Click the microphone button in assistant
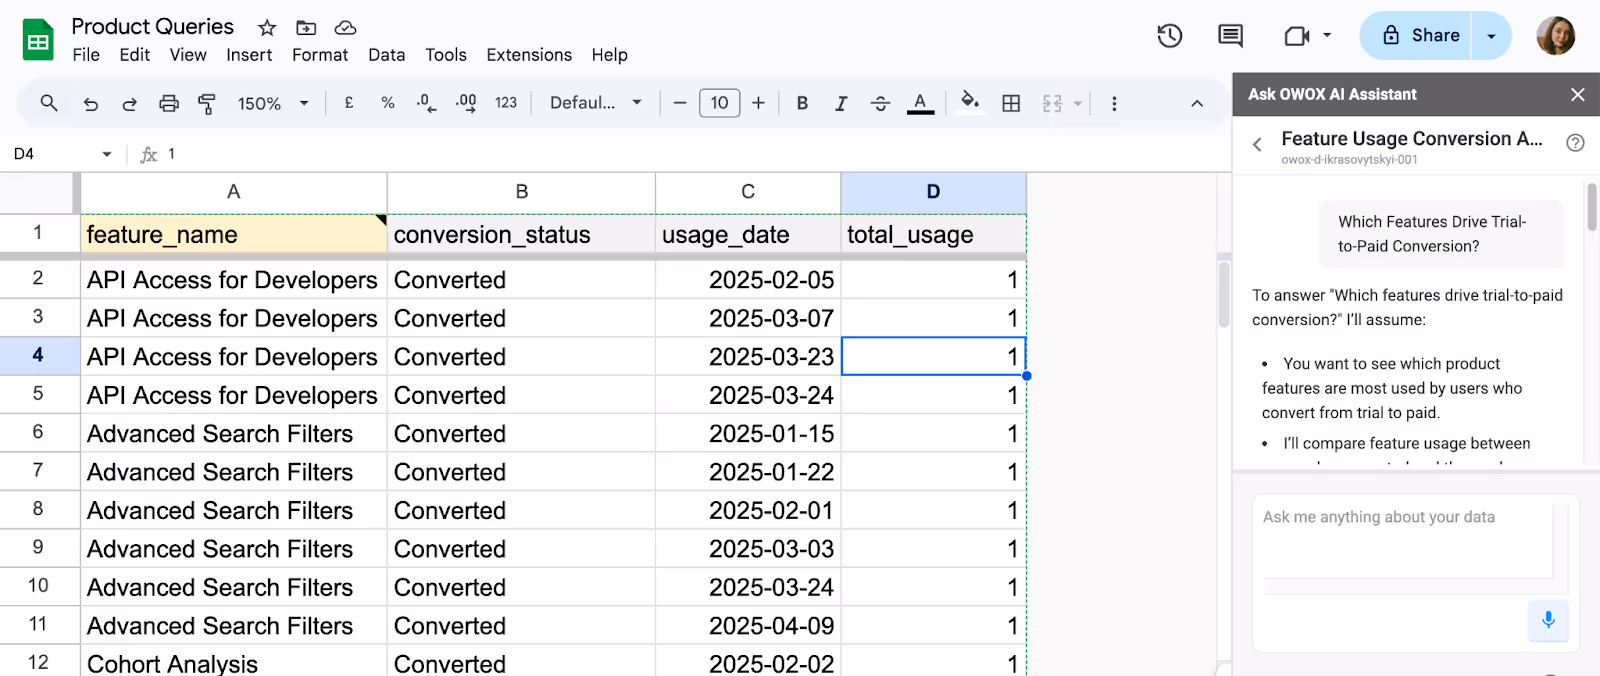Image resolution: width=1600 pixels, height=676 pixels. (1548, 620)
